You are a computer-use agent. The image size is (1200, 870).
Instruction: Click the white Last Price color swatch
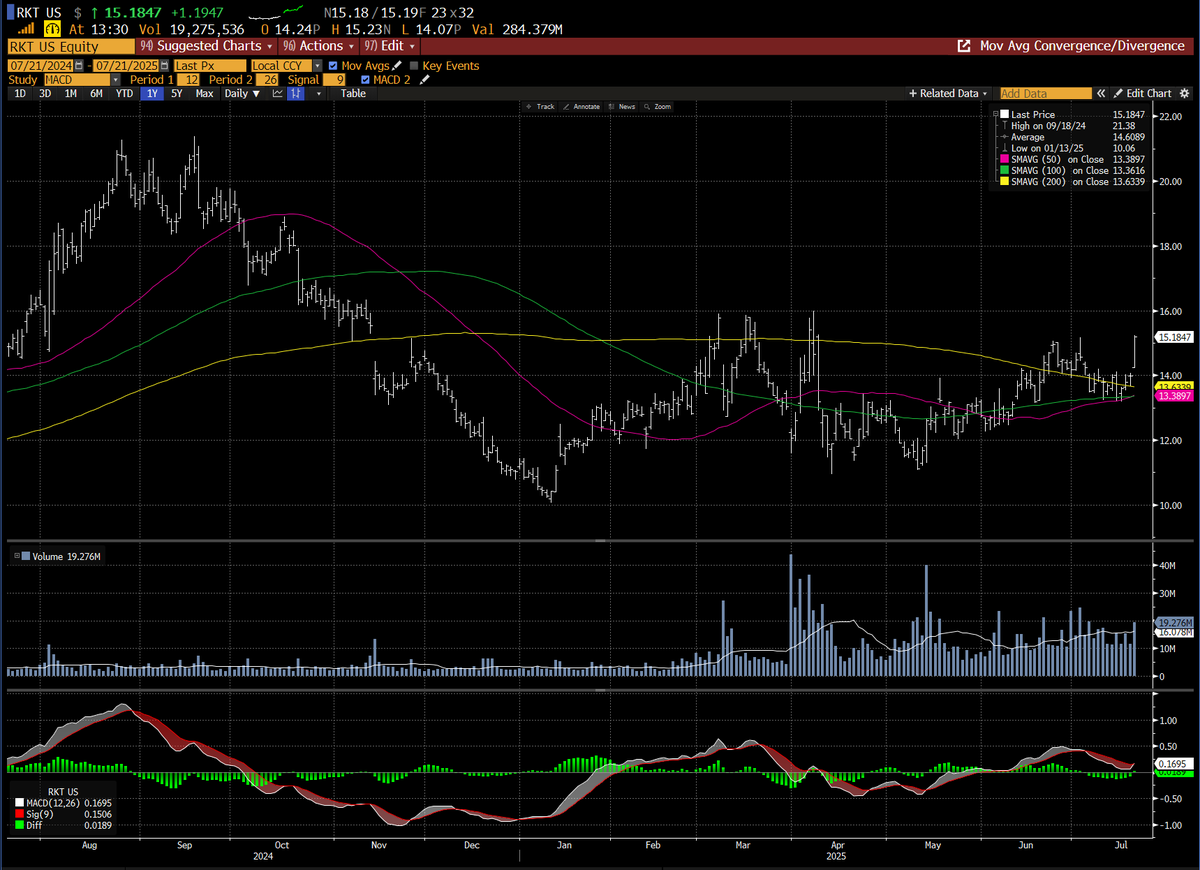pyautogui.click(x=1004, y=114)
